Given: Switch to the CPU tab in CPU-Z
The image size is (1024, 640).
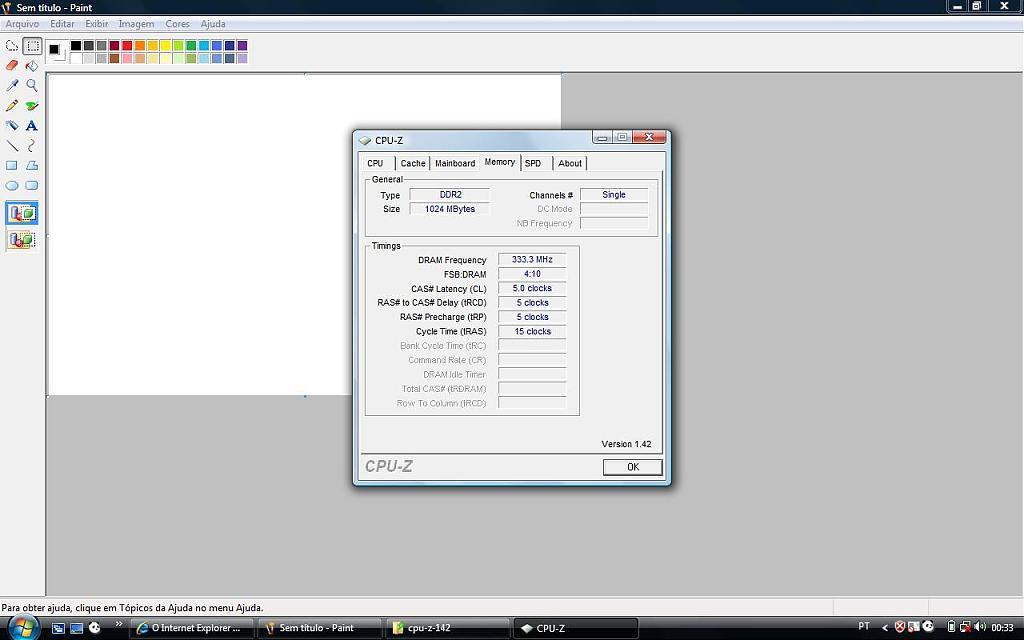Looking at the screenshot, I should (x=376, y=163).
